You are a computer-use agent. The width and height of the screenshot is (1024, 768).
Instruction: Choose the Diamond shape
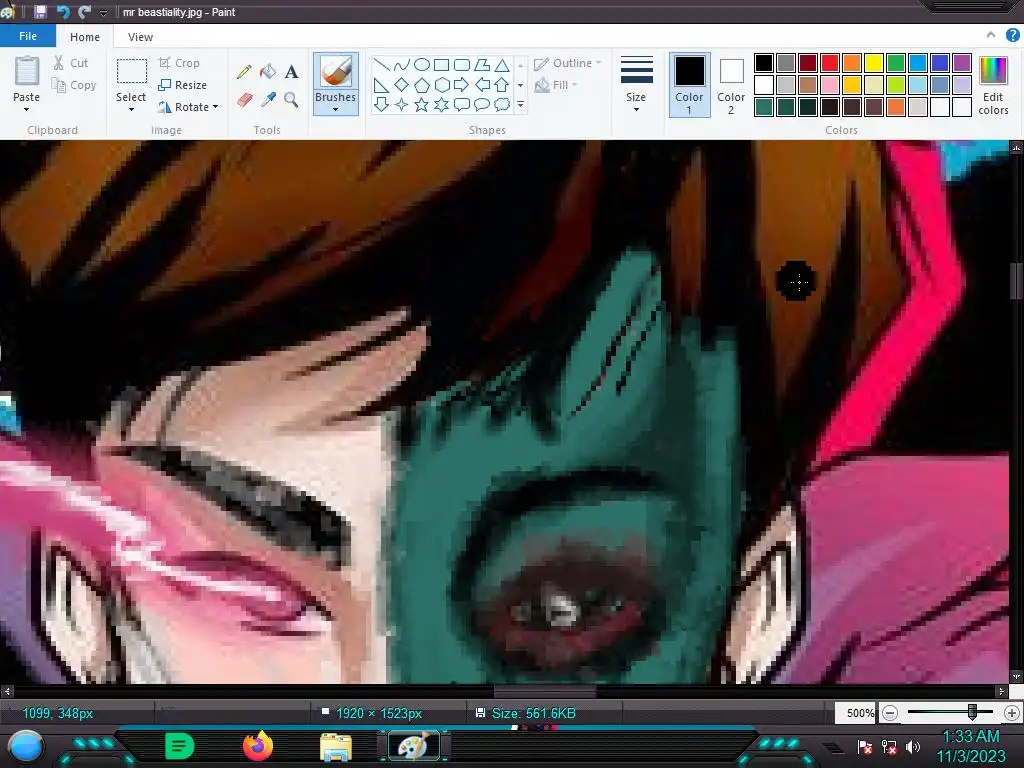tap(402, 85)
